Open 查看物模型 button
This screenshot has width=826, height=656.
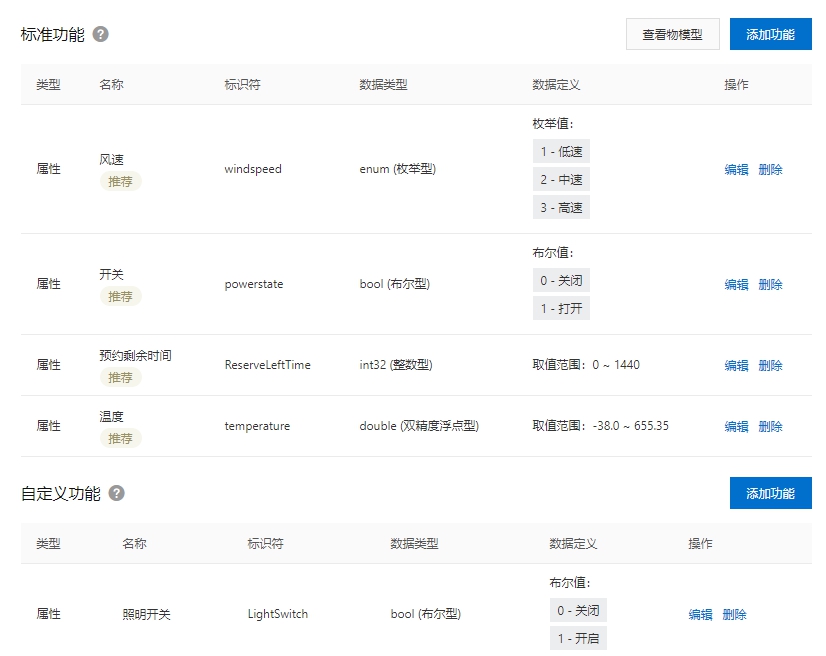coord(673,34)
